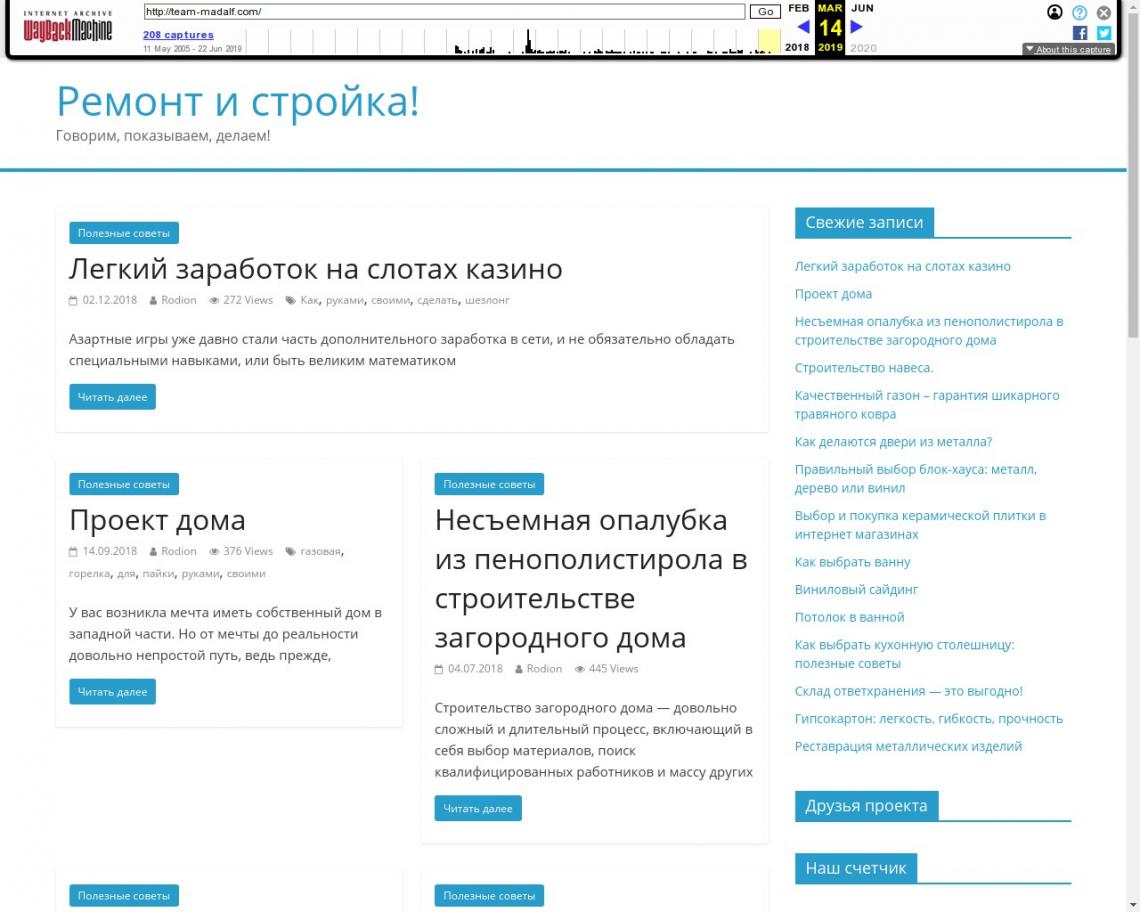
Task: Share capture on Facebook
Action: [1080, 33]
